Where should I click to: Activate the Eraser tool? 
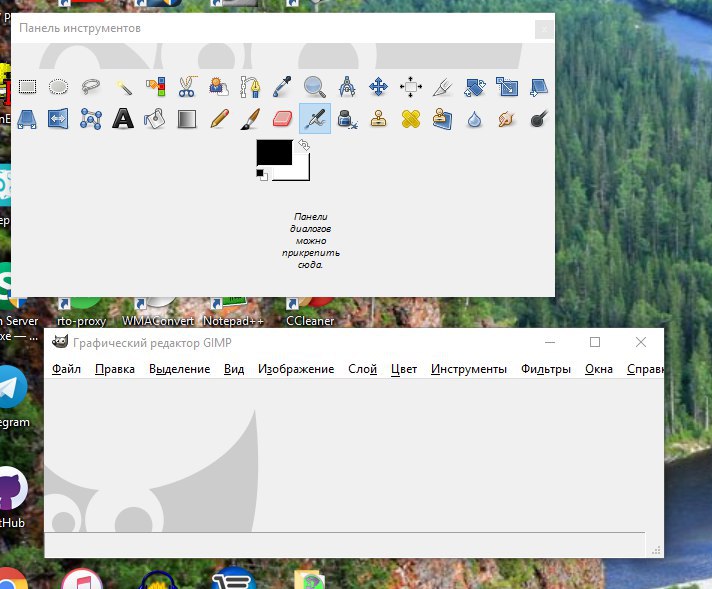[x=282, y=119]
